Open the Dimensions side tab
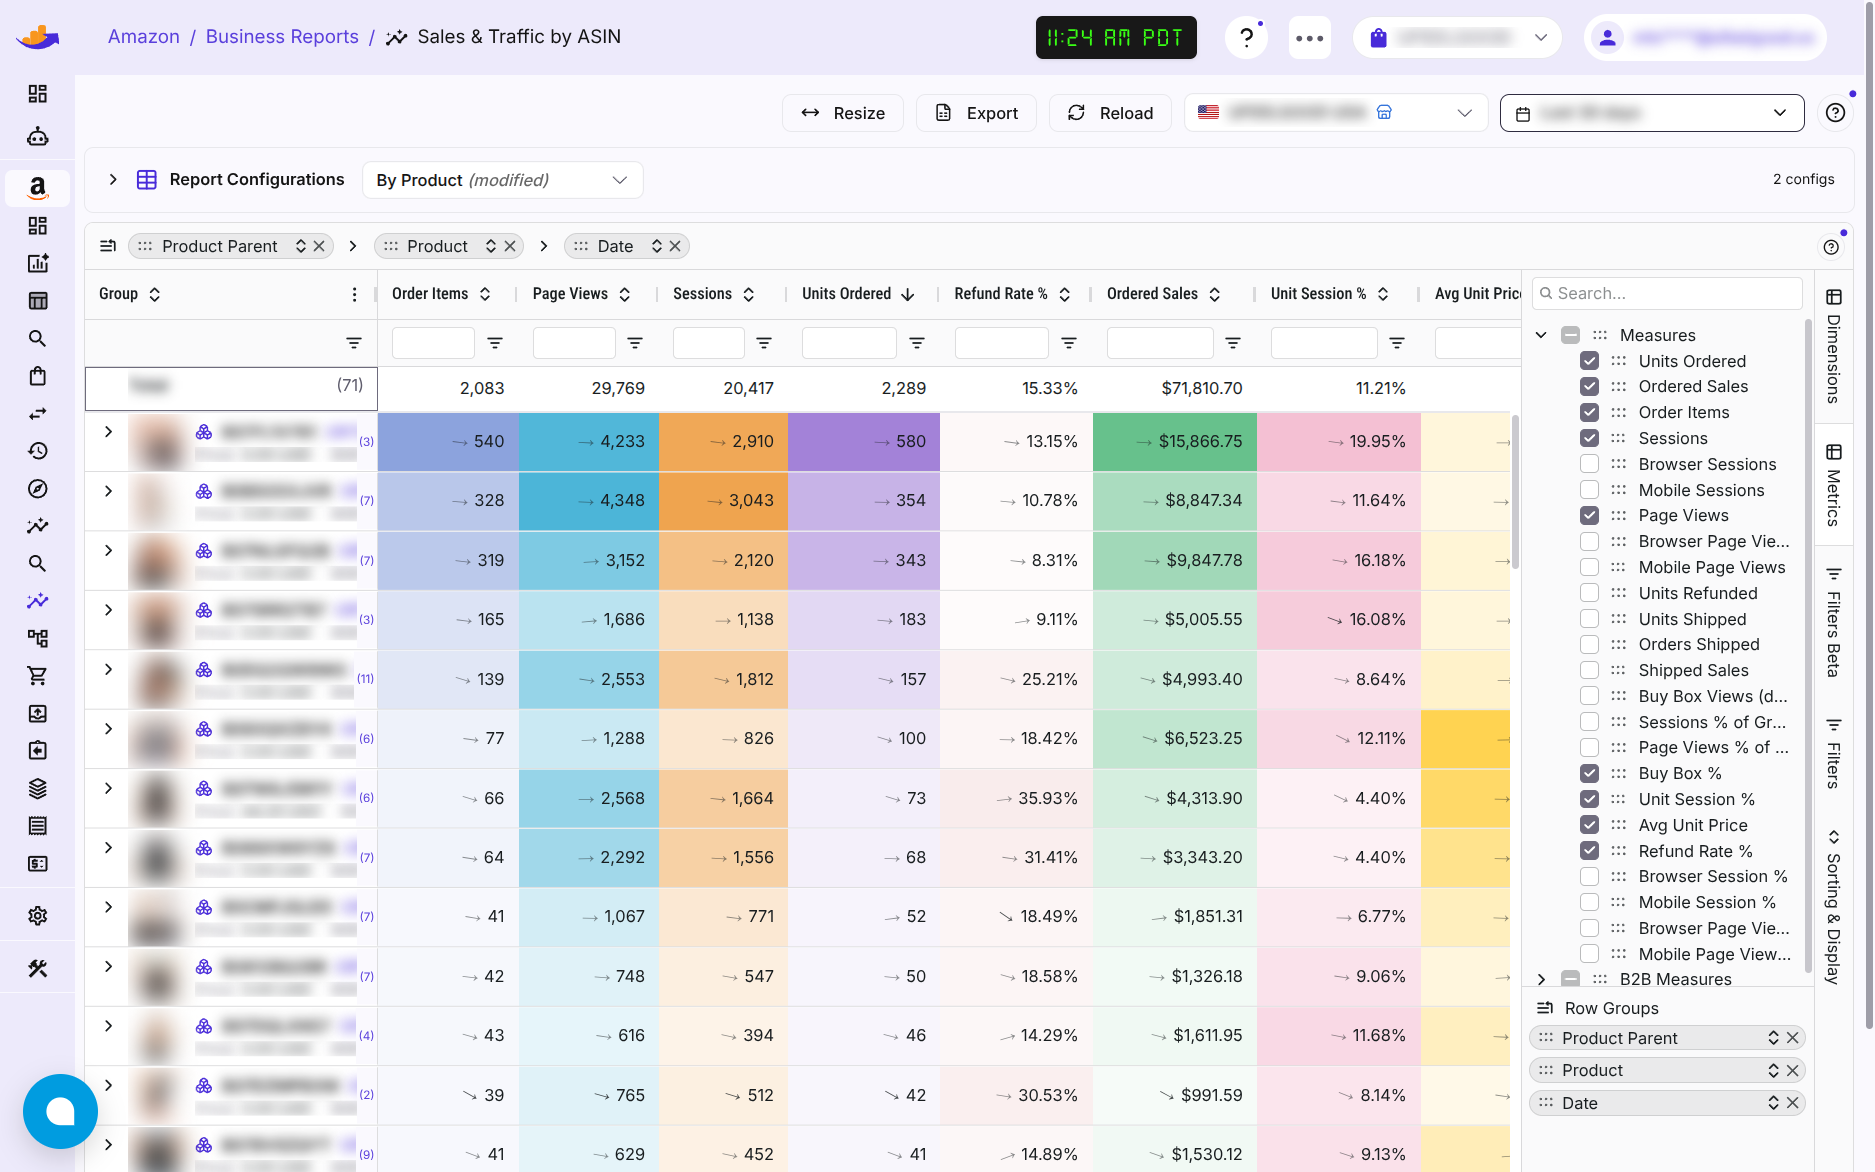The height and width of the screenshot is (1172, 1875). (x=1833, y=345)
